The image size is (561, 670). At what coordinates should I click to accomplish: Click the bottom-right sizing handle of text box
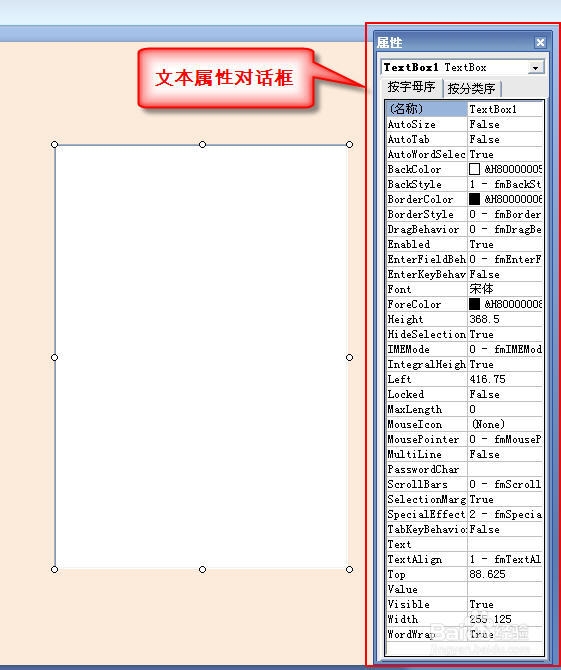coord(350,569)
